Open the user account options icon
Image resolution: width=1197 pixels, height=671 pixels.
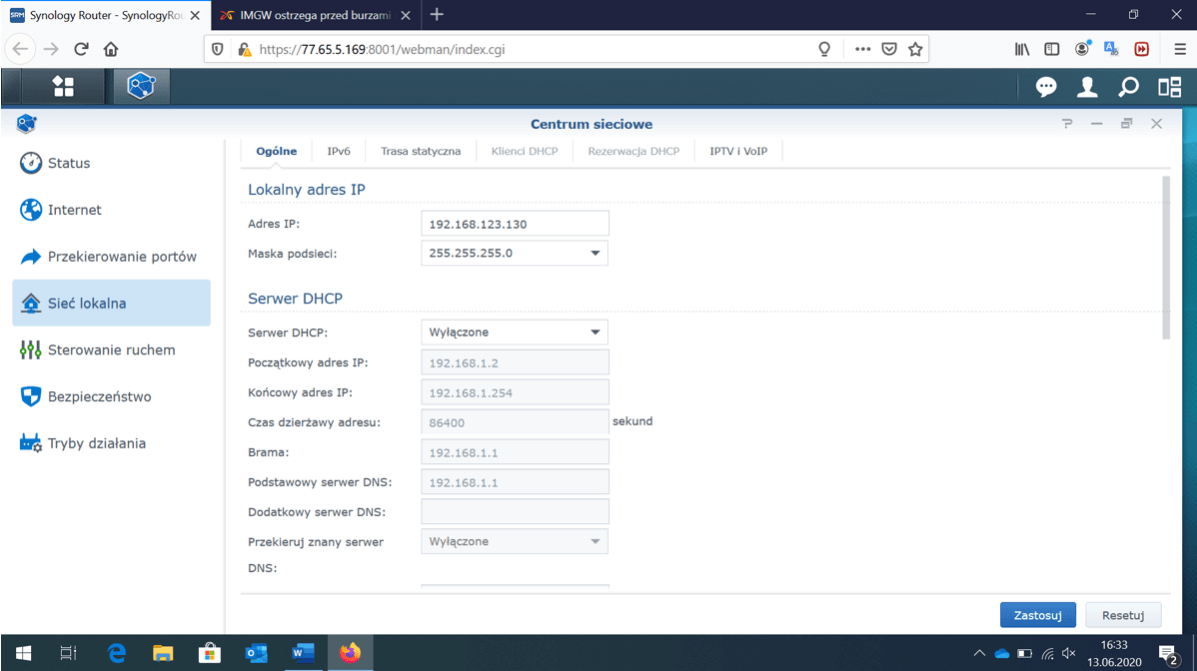pyautogui.click(x=1087, y=88)
